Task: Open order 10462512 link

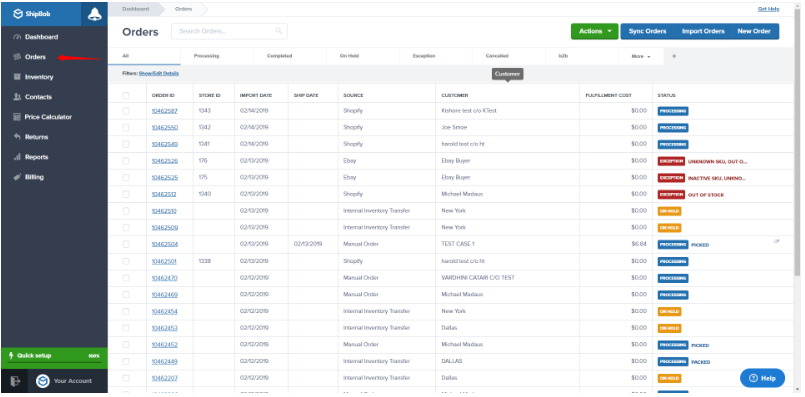Action: click(x=164, y=194)
